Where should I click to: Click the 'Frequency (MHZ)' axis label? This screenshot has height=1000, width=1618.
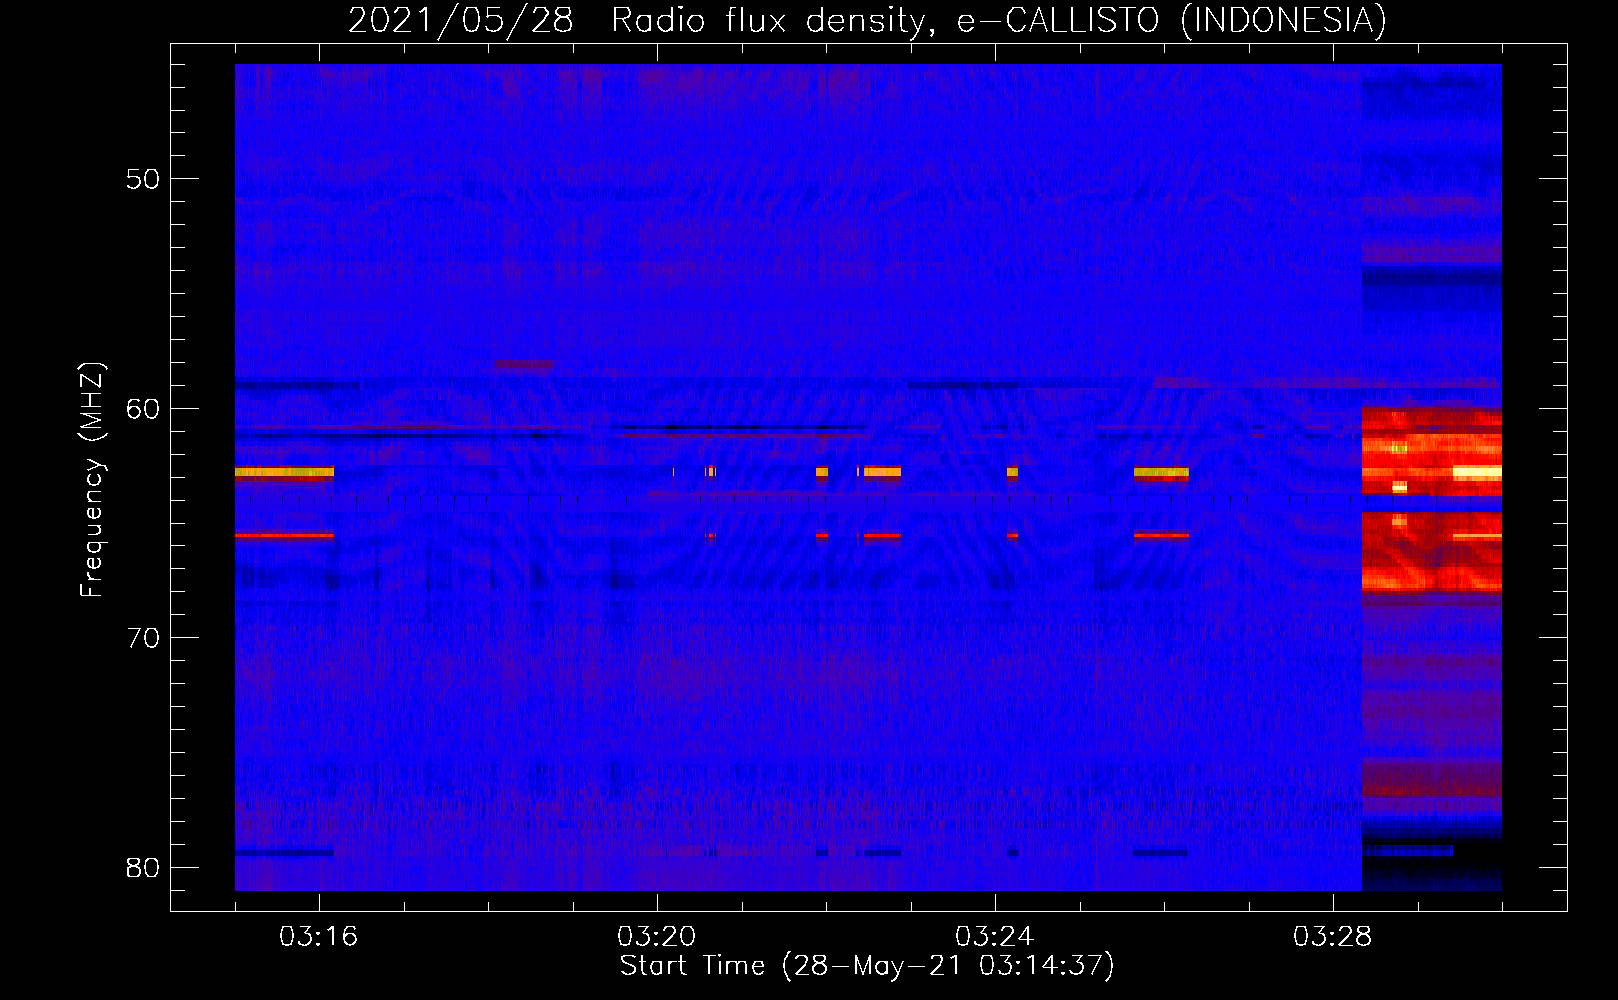coord(92,480)
